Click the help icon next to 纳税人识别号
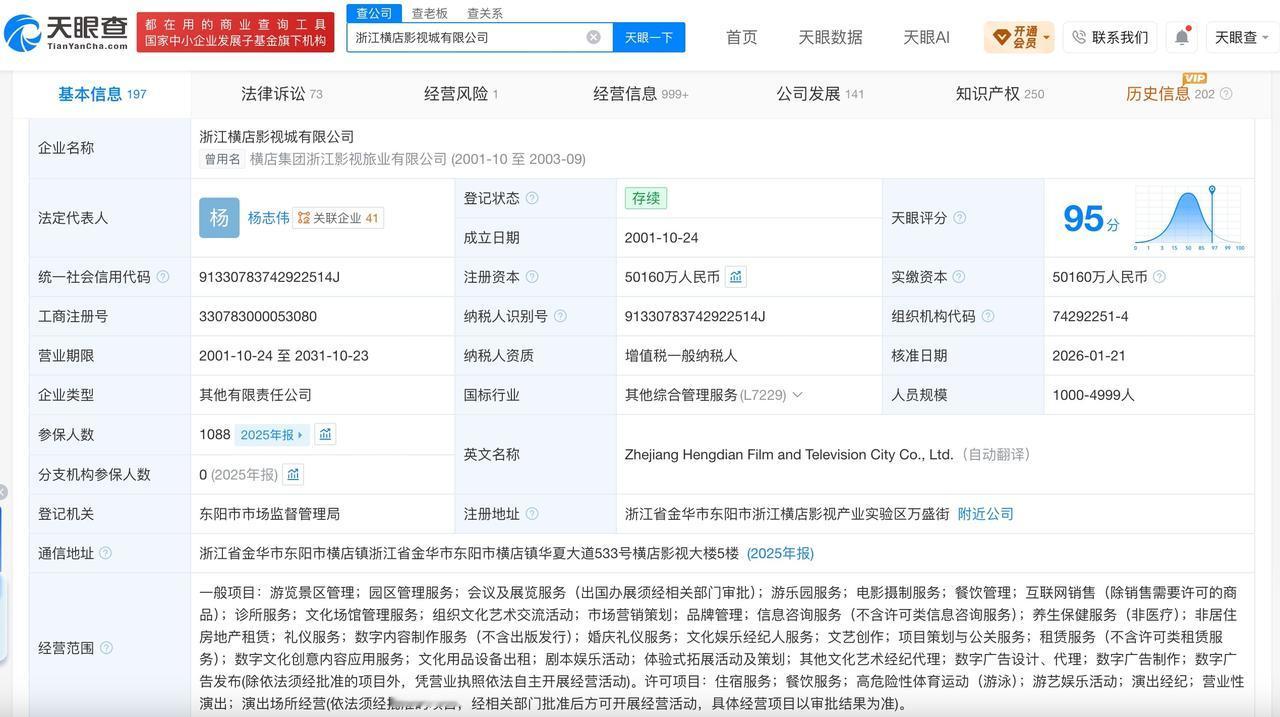The width and height of the screenshot is (1280, 717). [560, 316]
